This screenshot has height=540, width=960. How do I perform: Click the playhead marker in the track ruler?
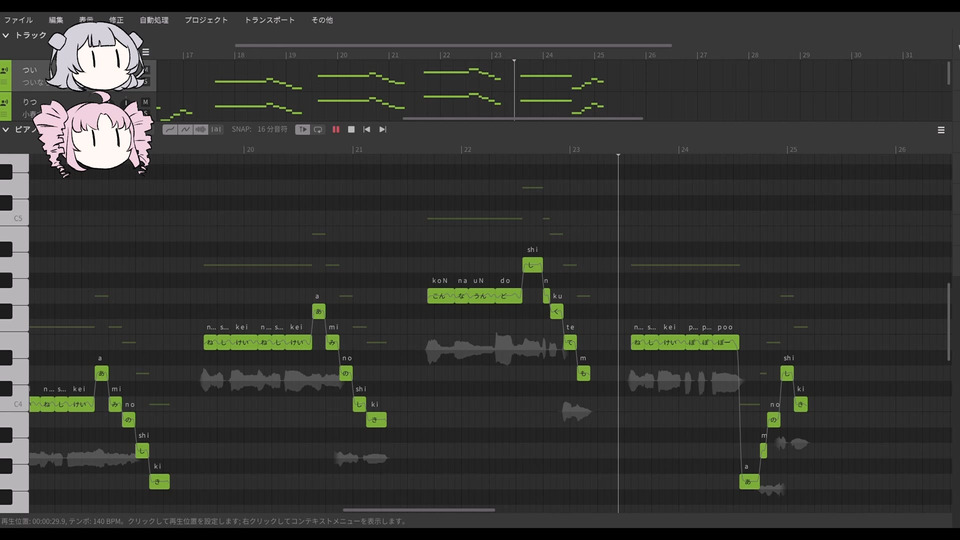514,60
